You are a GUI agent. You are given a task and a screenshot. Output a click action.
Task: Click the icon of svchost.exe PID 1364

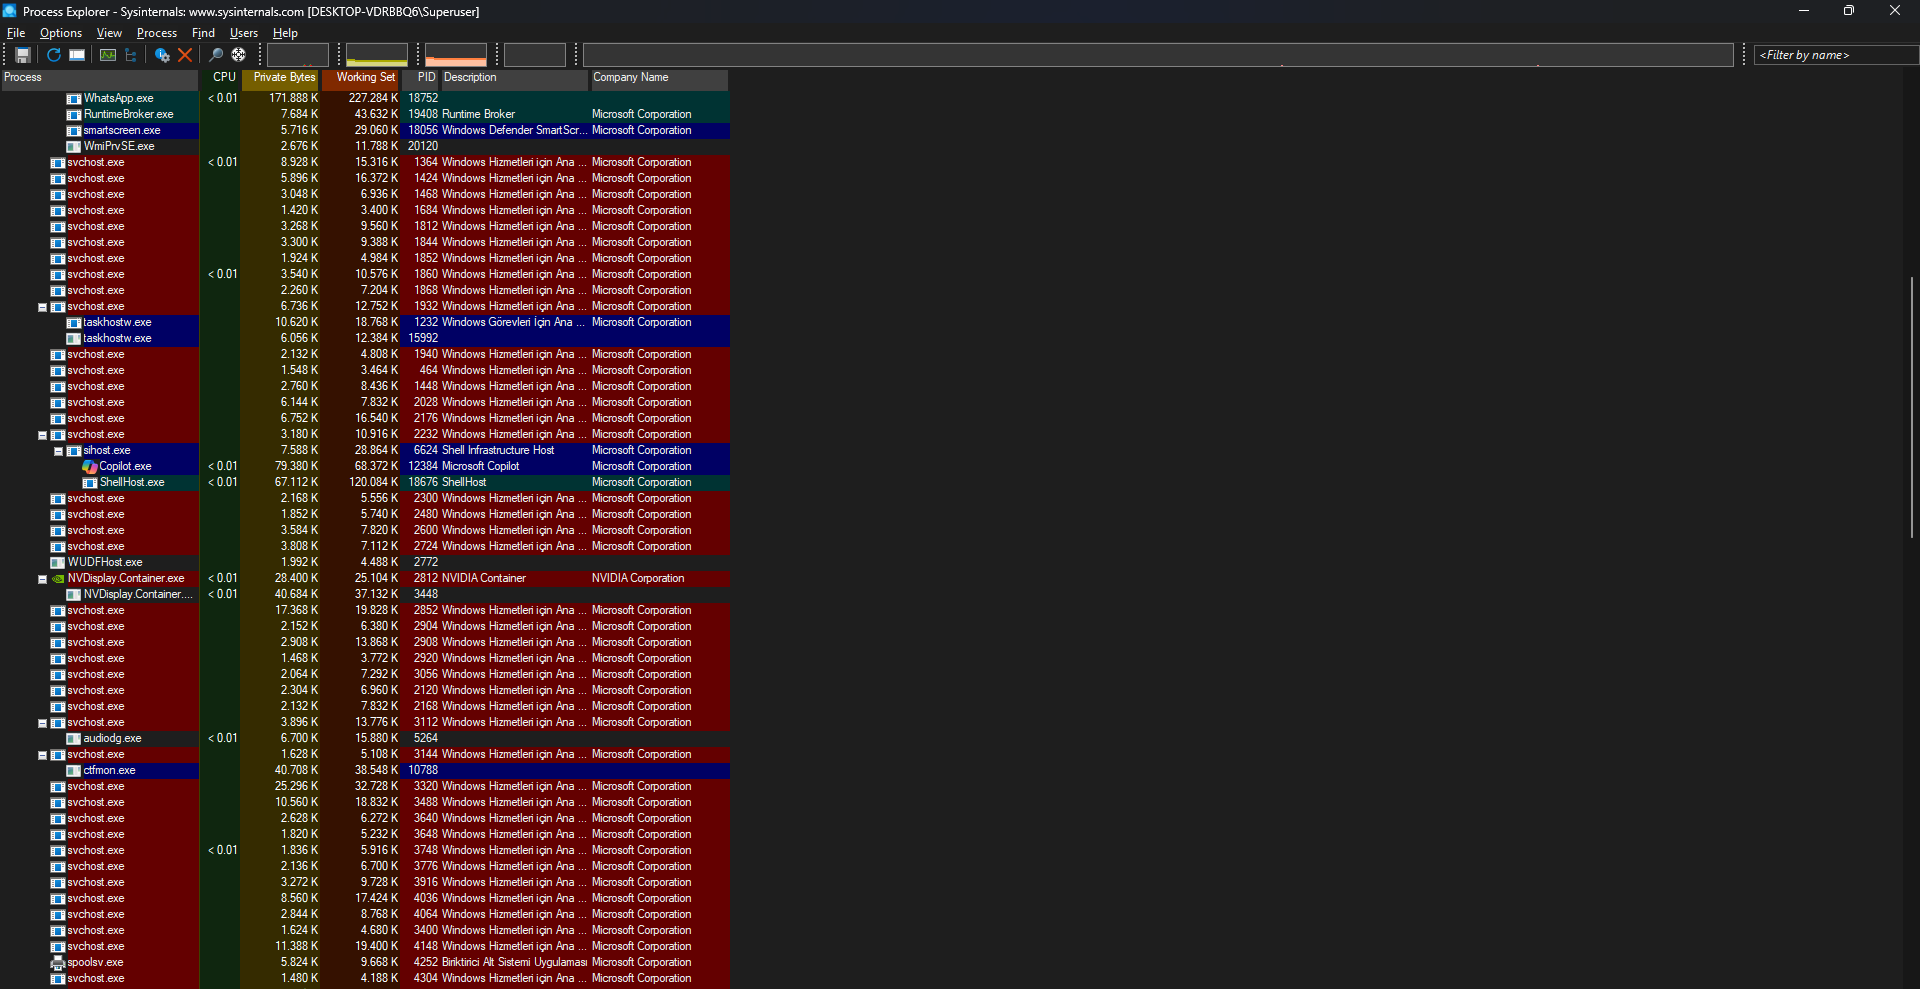[x=58, y=163]
